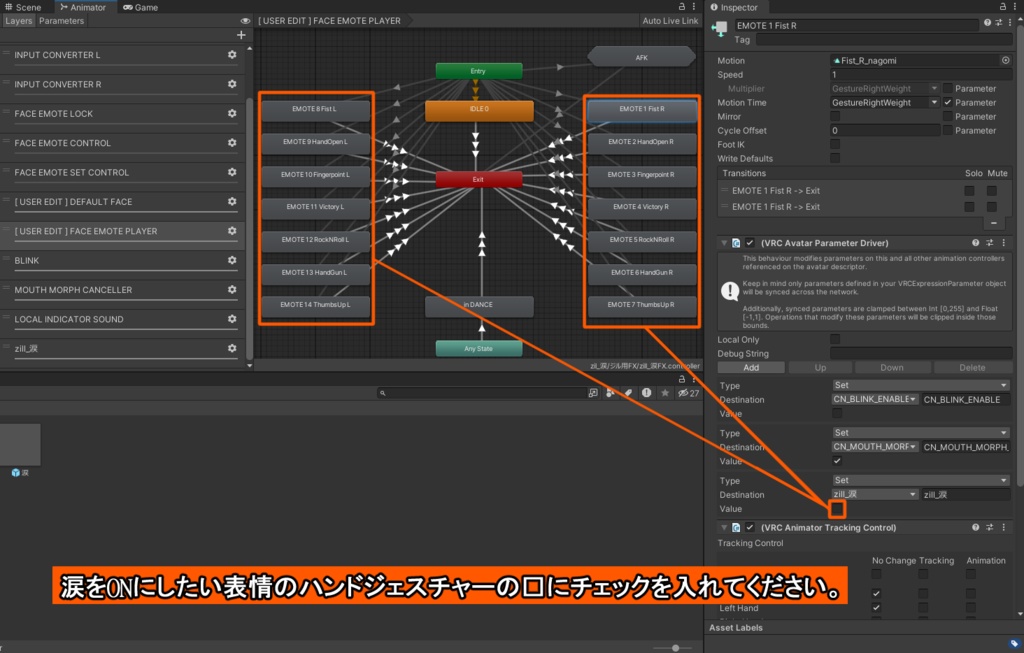Add a new animator layer with plus icon
1024x653 pixels.
(241, 35)
